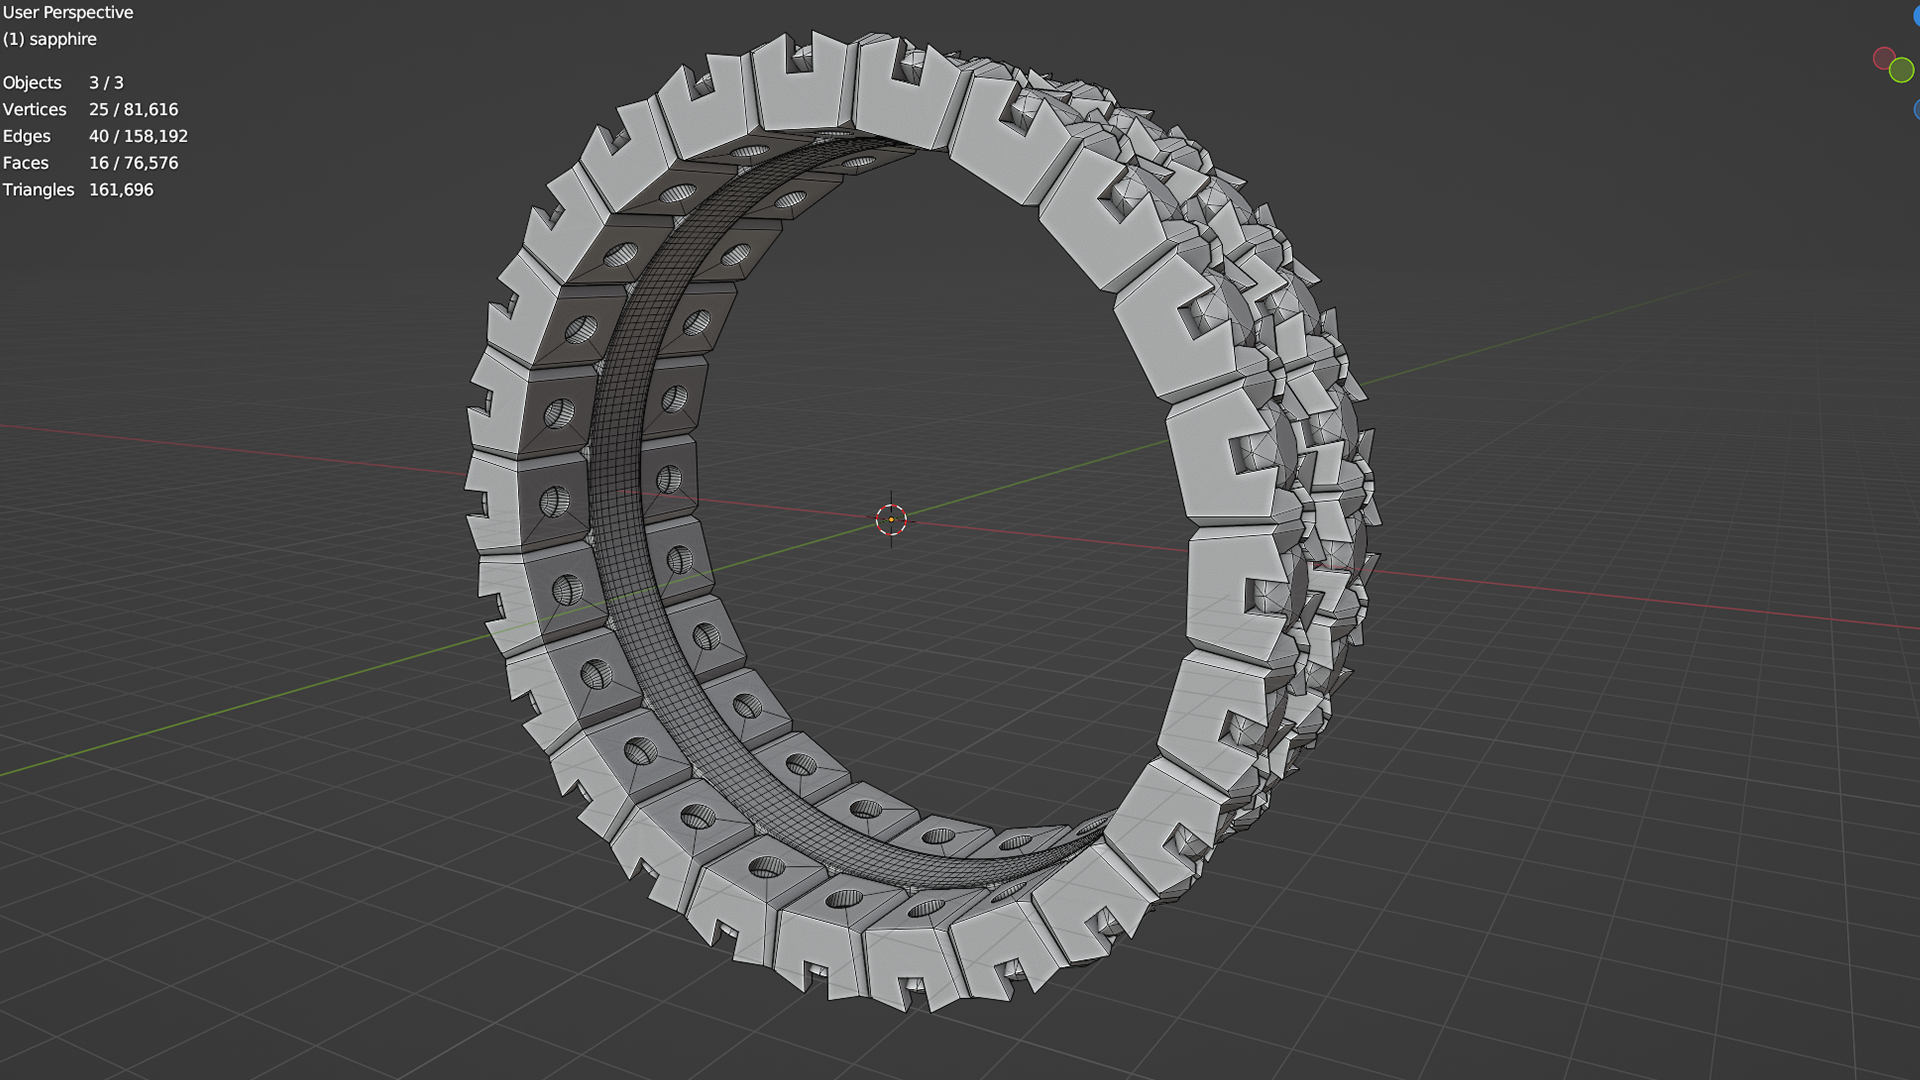Click the green negative Y axis gizmo circle
1920x1080 pixels.
pyautogui.click(x=1901, y=70)
